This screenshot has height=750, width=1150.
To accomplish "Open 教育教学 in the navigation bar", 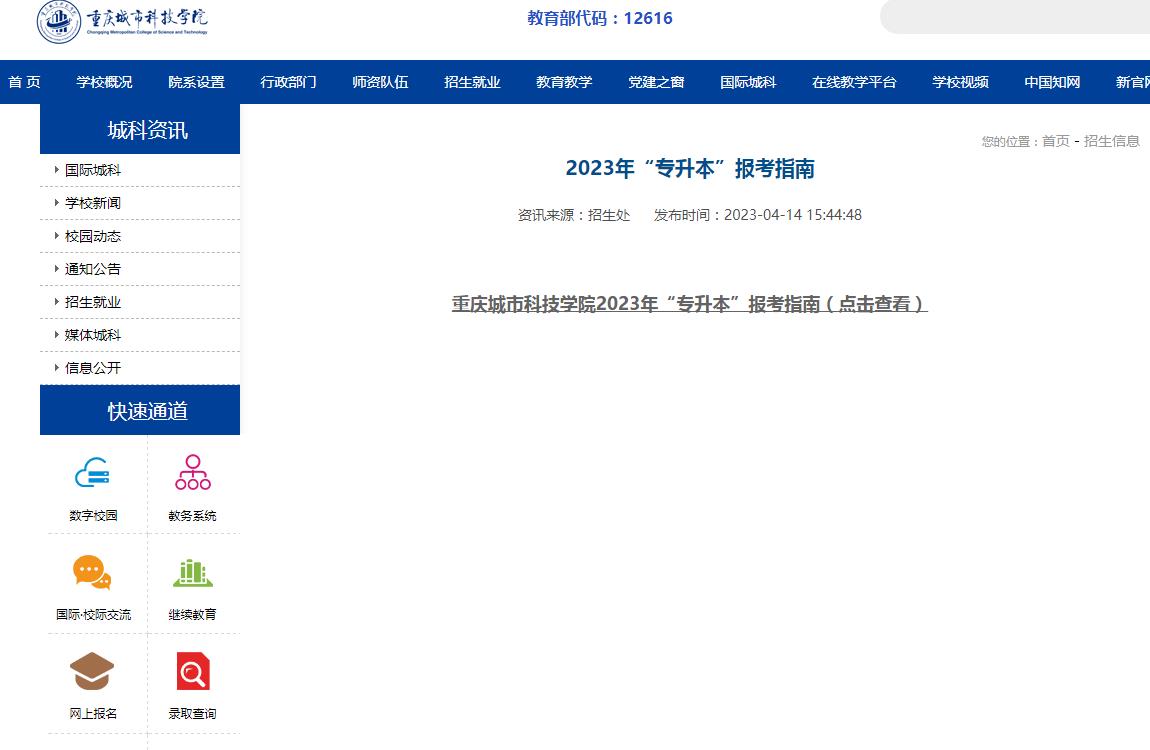I will (564, 82).
